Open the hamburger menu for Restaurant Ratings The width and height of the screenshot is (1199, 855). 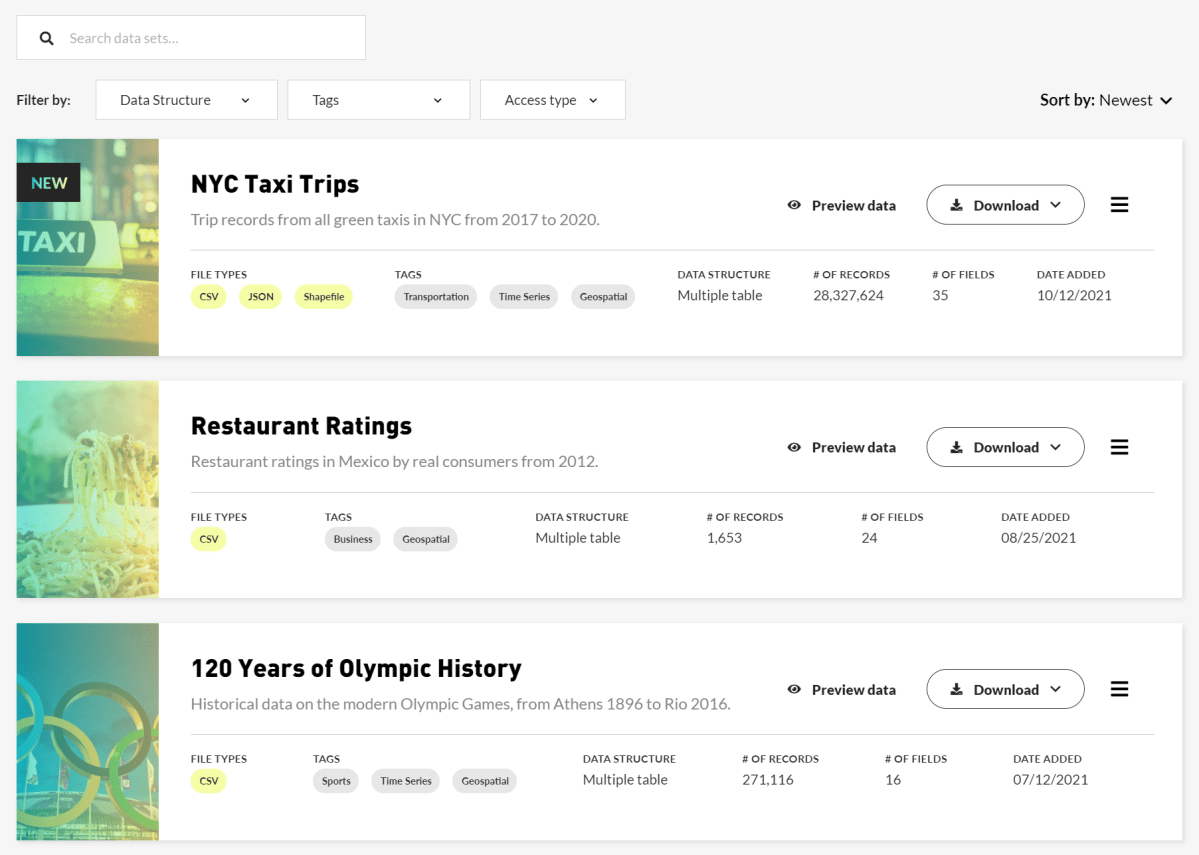[x=1119, y=447]
